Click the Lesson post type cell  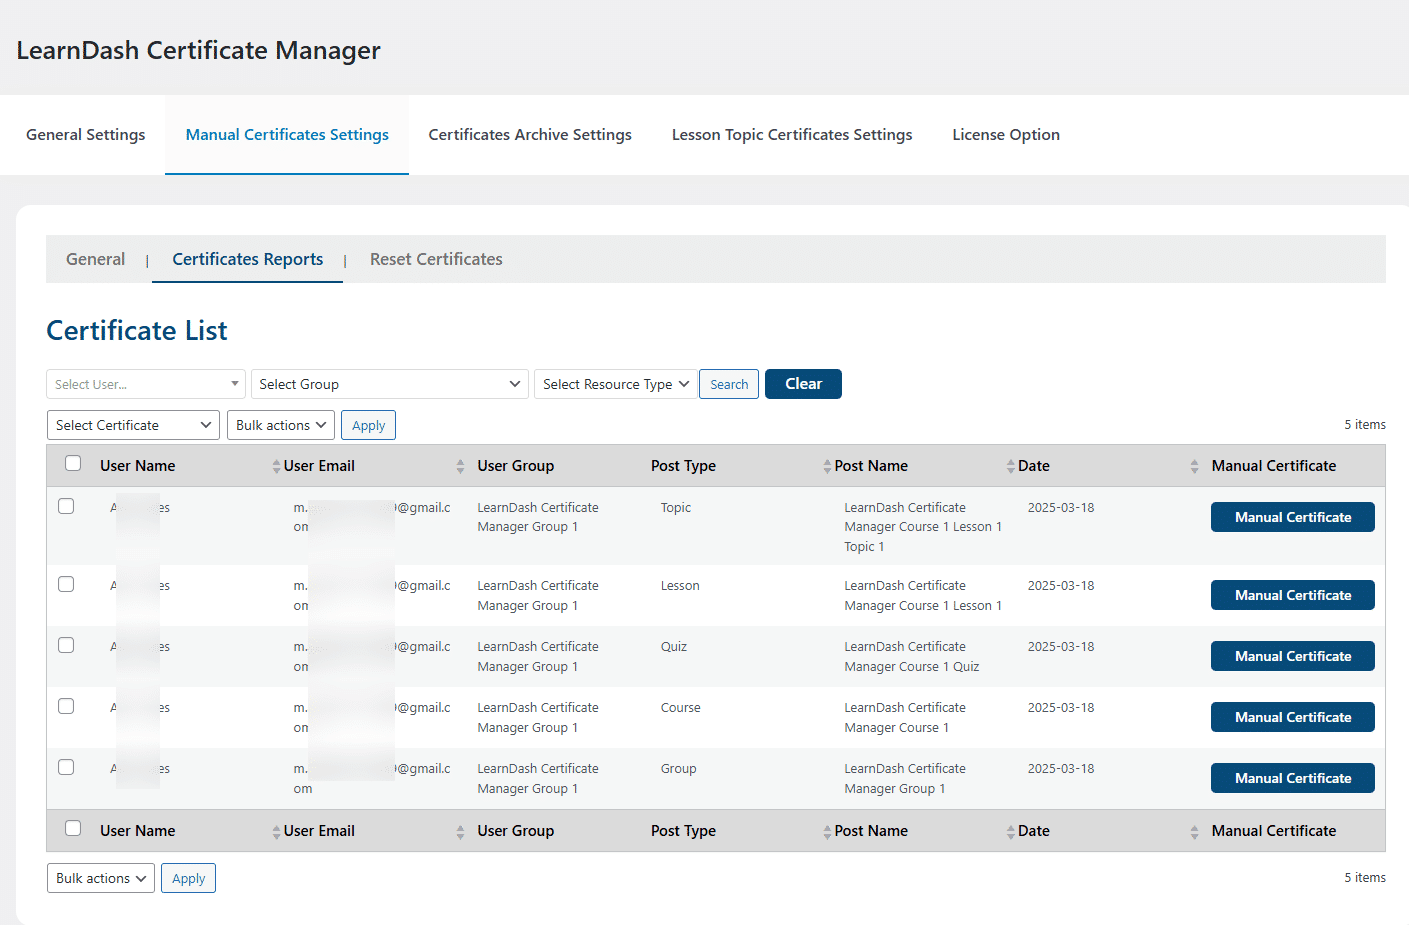(680, 586)
